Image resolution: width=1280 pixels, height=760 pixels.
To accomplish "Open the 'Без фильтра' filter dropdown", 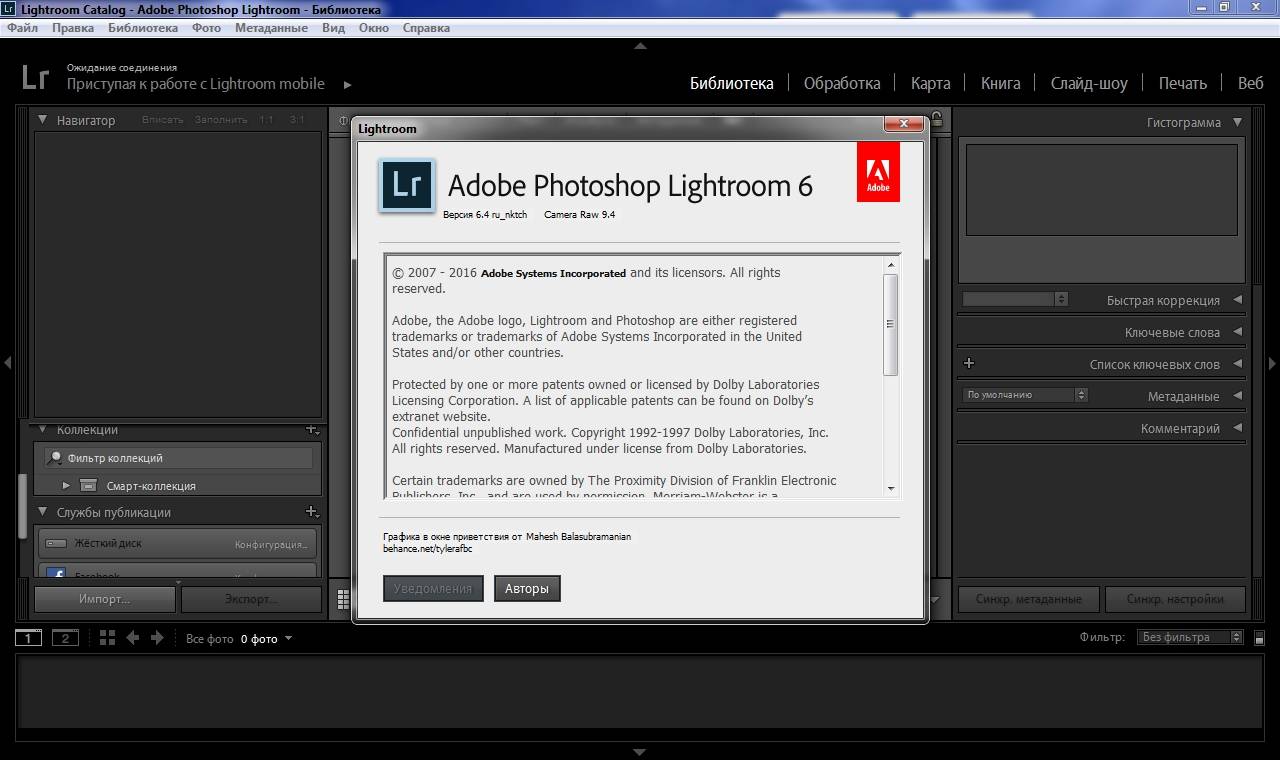I will pyautogui.click(x=1190, y=637).
